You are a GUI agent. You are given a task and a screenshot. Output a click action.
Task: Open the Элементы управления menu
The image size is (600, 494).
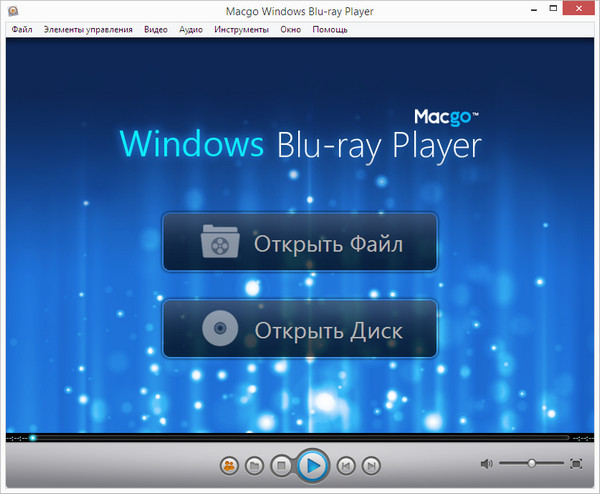88,30
